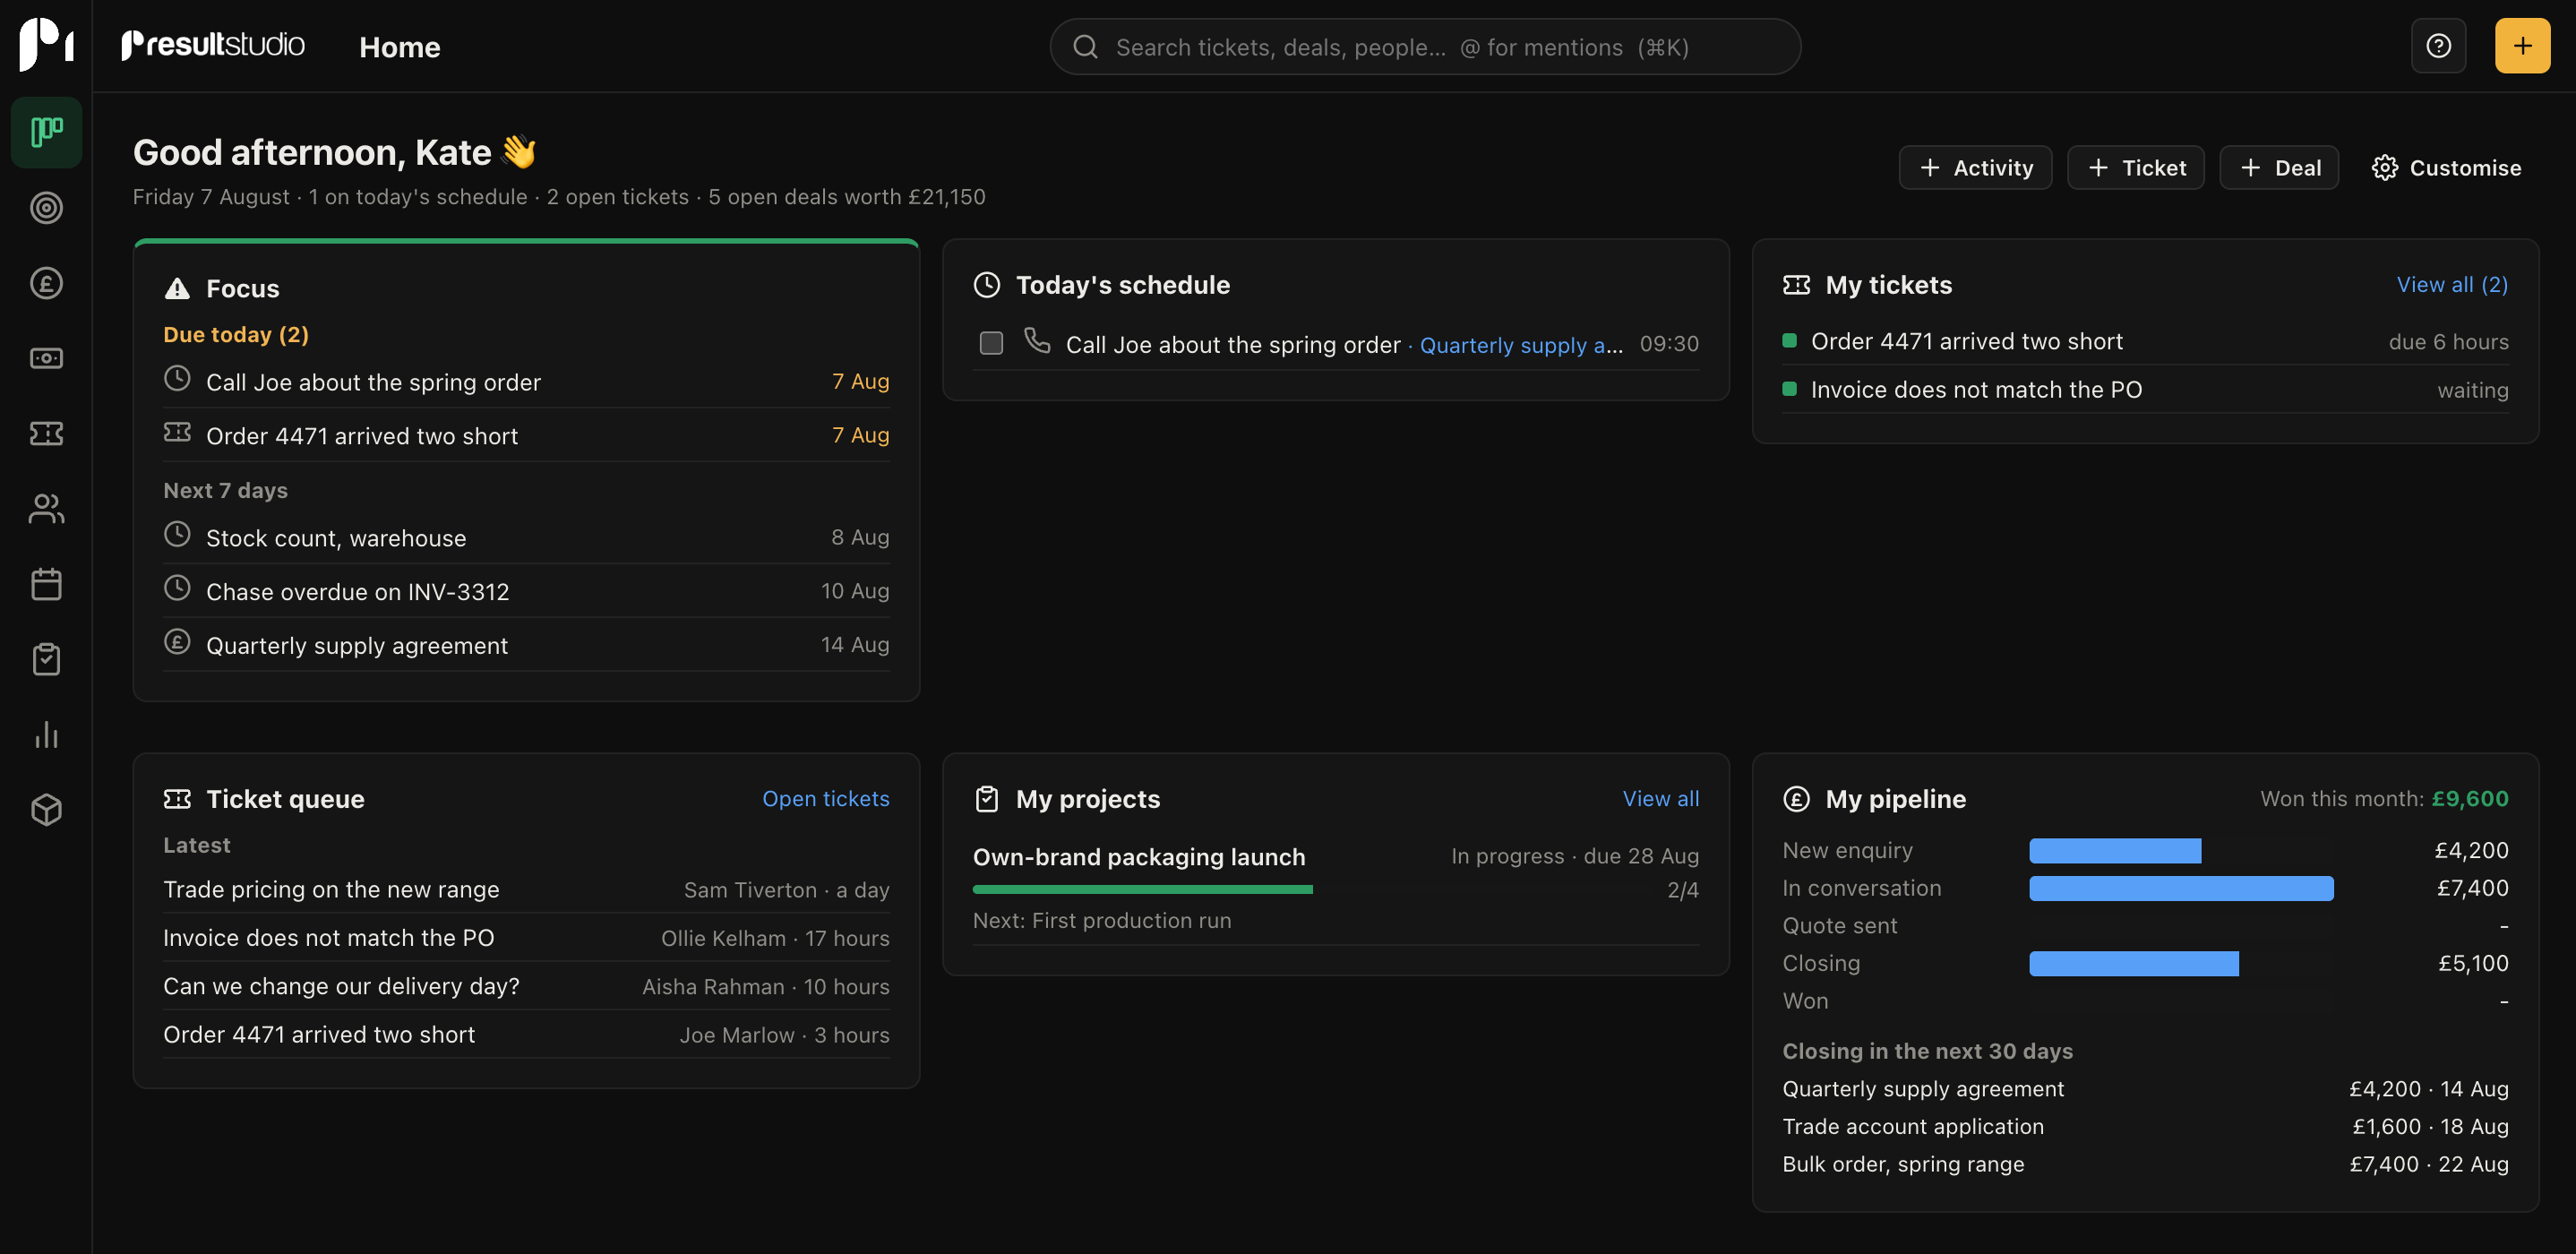Click the Customise gear icon
This screenshot has height=1254, width=2576.
click(x=2384, y=168)
